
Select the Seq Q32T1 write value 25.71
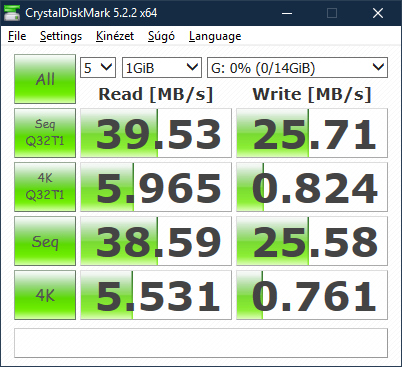[312, 133]
